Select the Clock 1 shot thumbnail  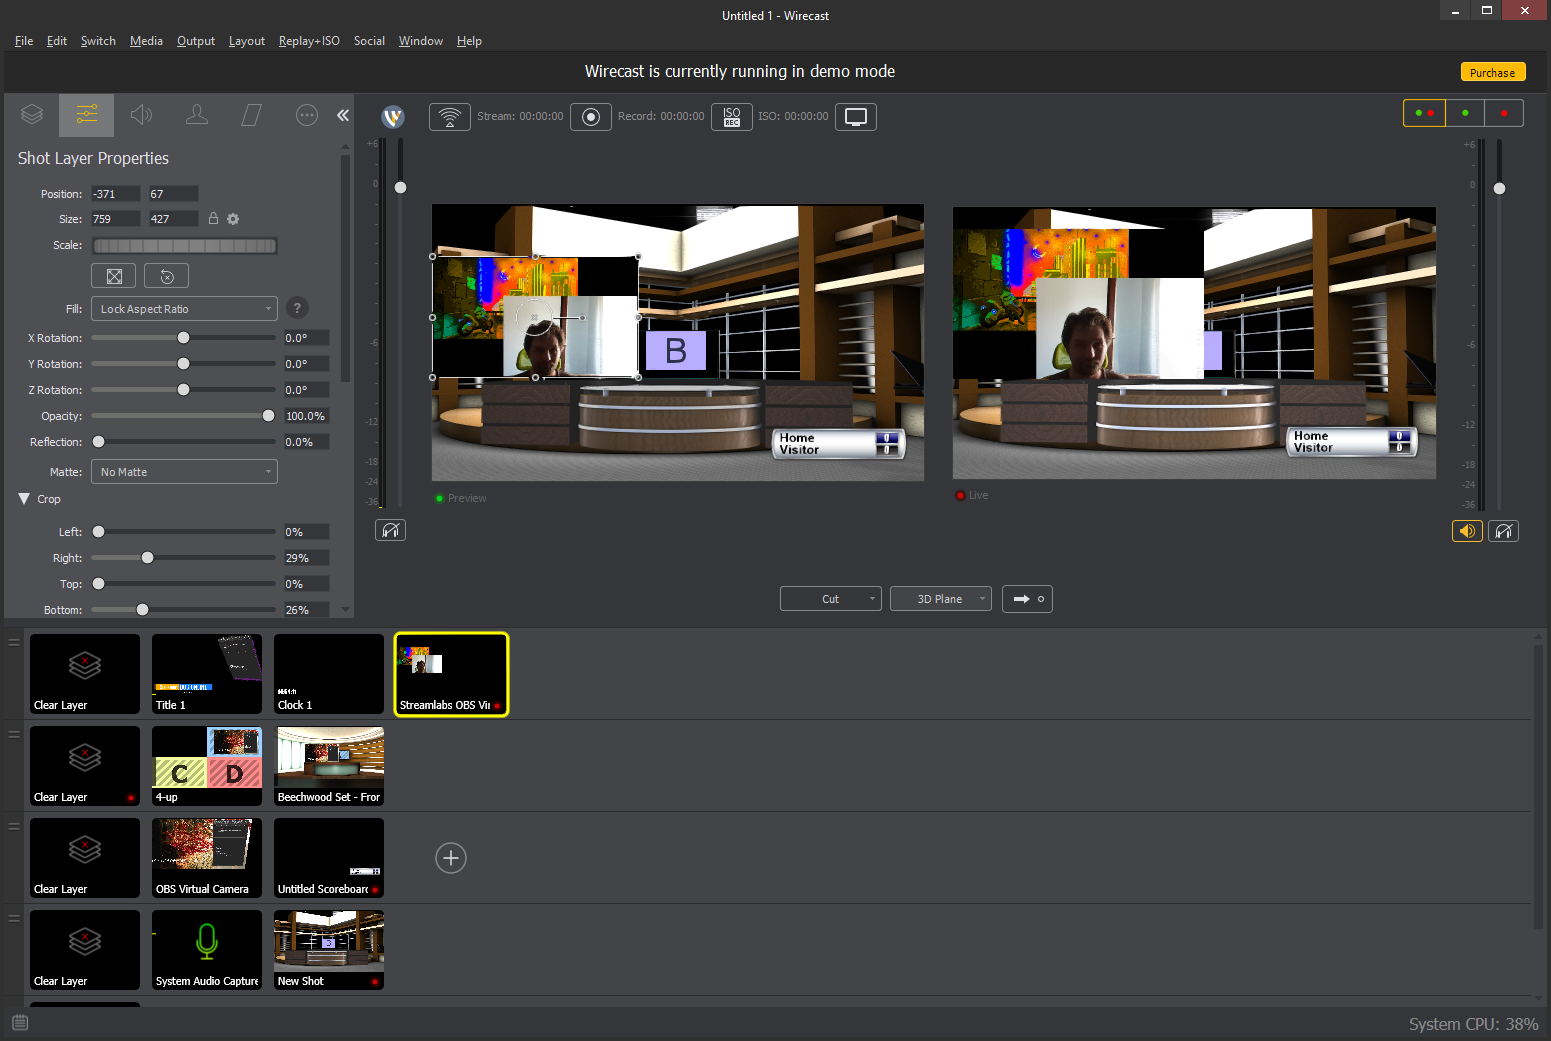[329, 674]
